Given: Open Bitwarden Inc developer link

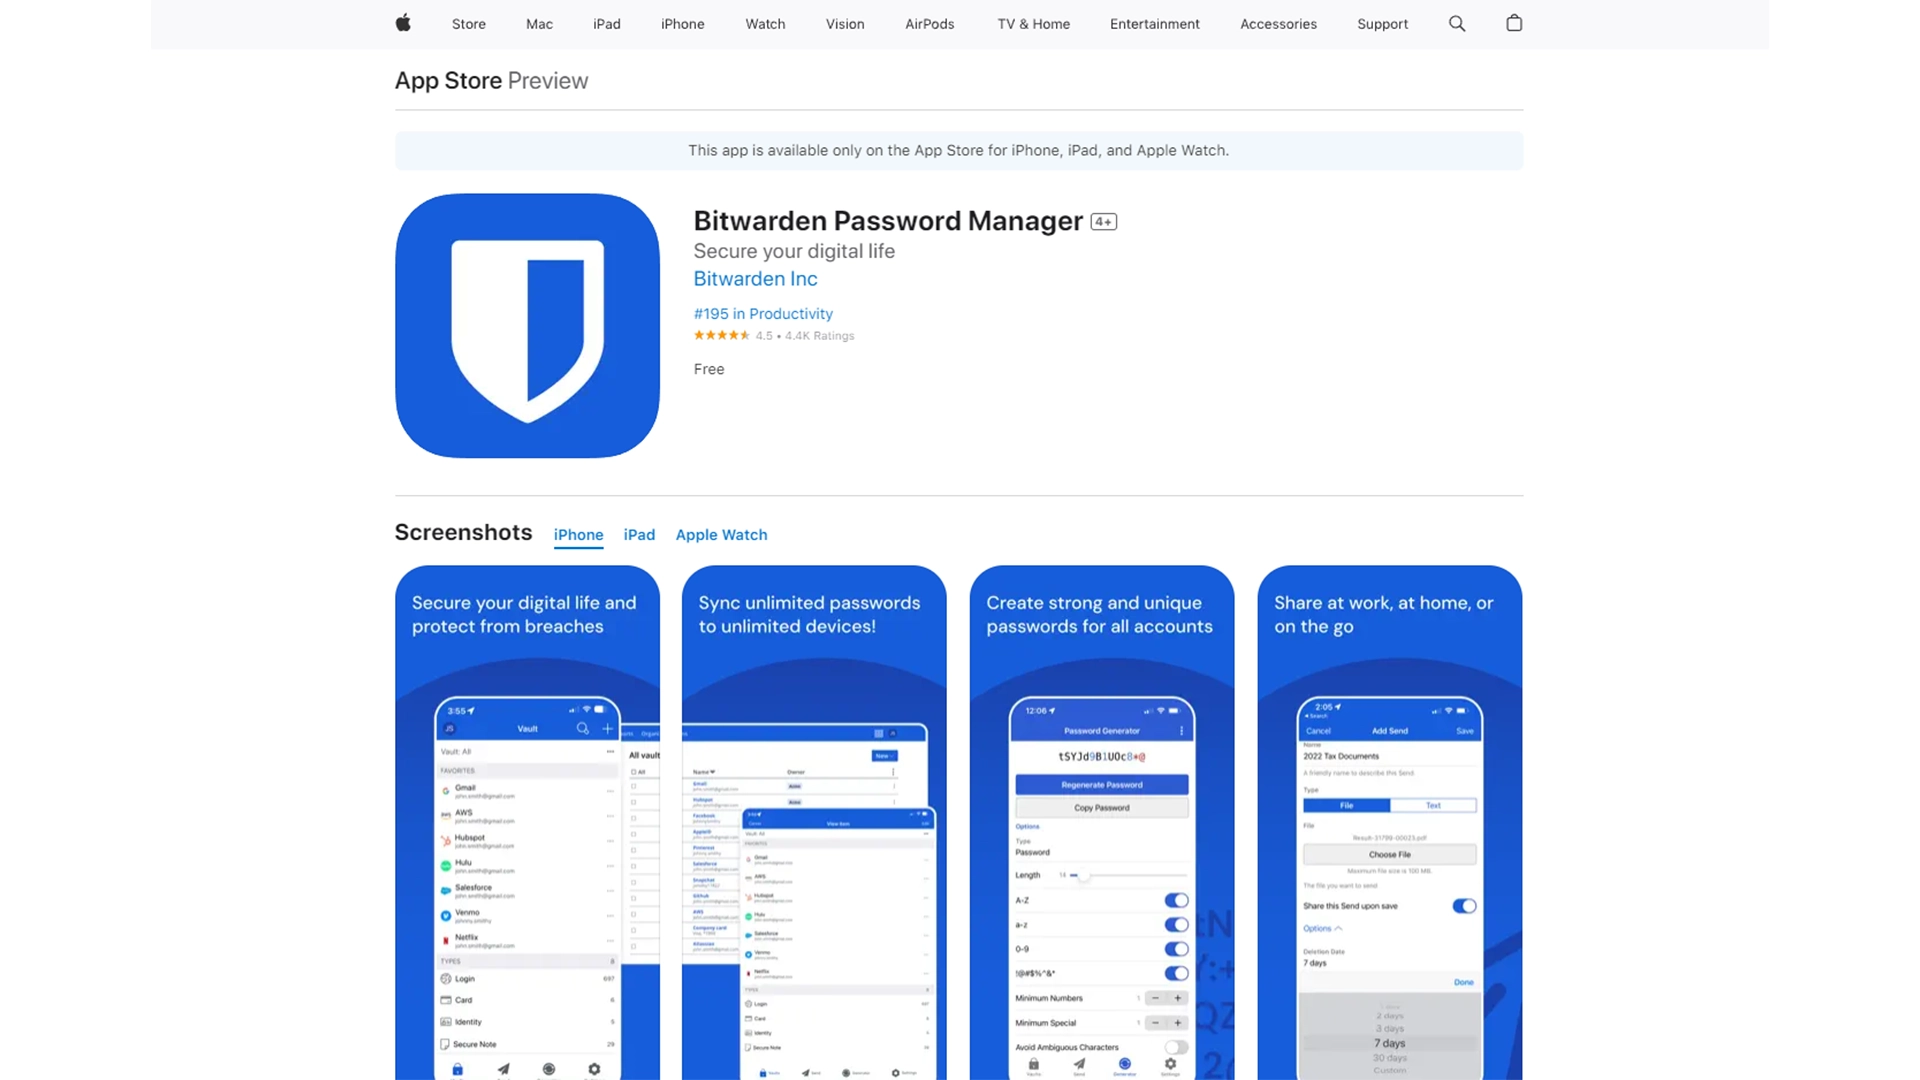Looking at the screenshot, I should pos(756,280).
